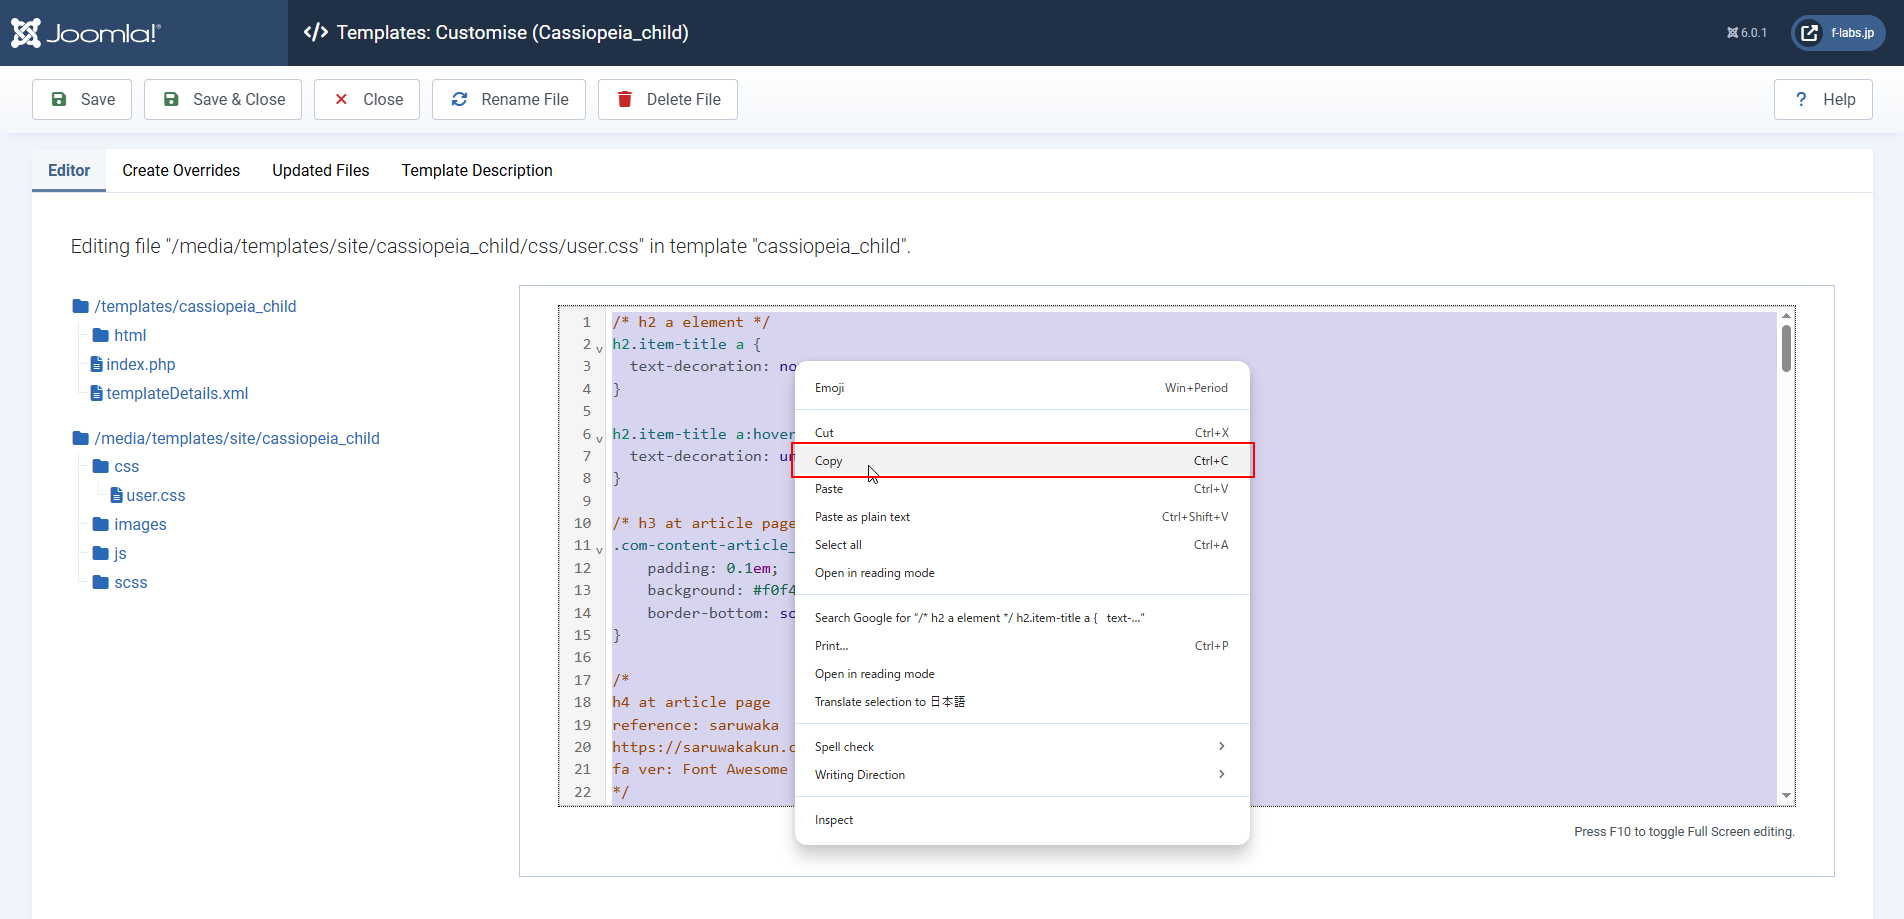
Task: Click the css folder icon
Action: point(101,467)
